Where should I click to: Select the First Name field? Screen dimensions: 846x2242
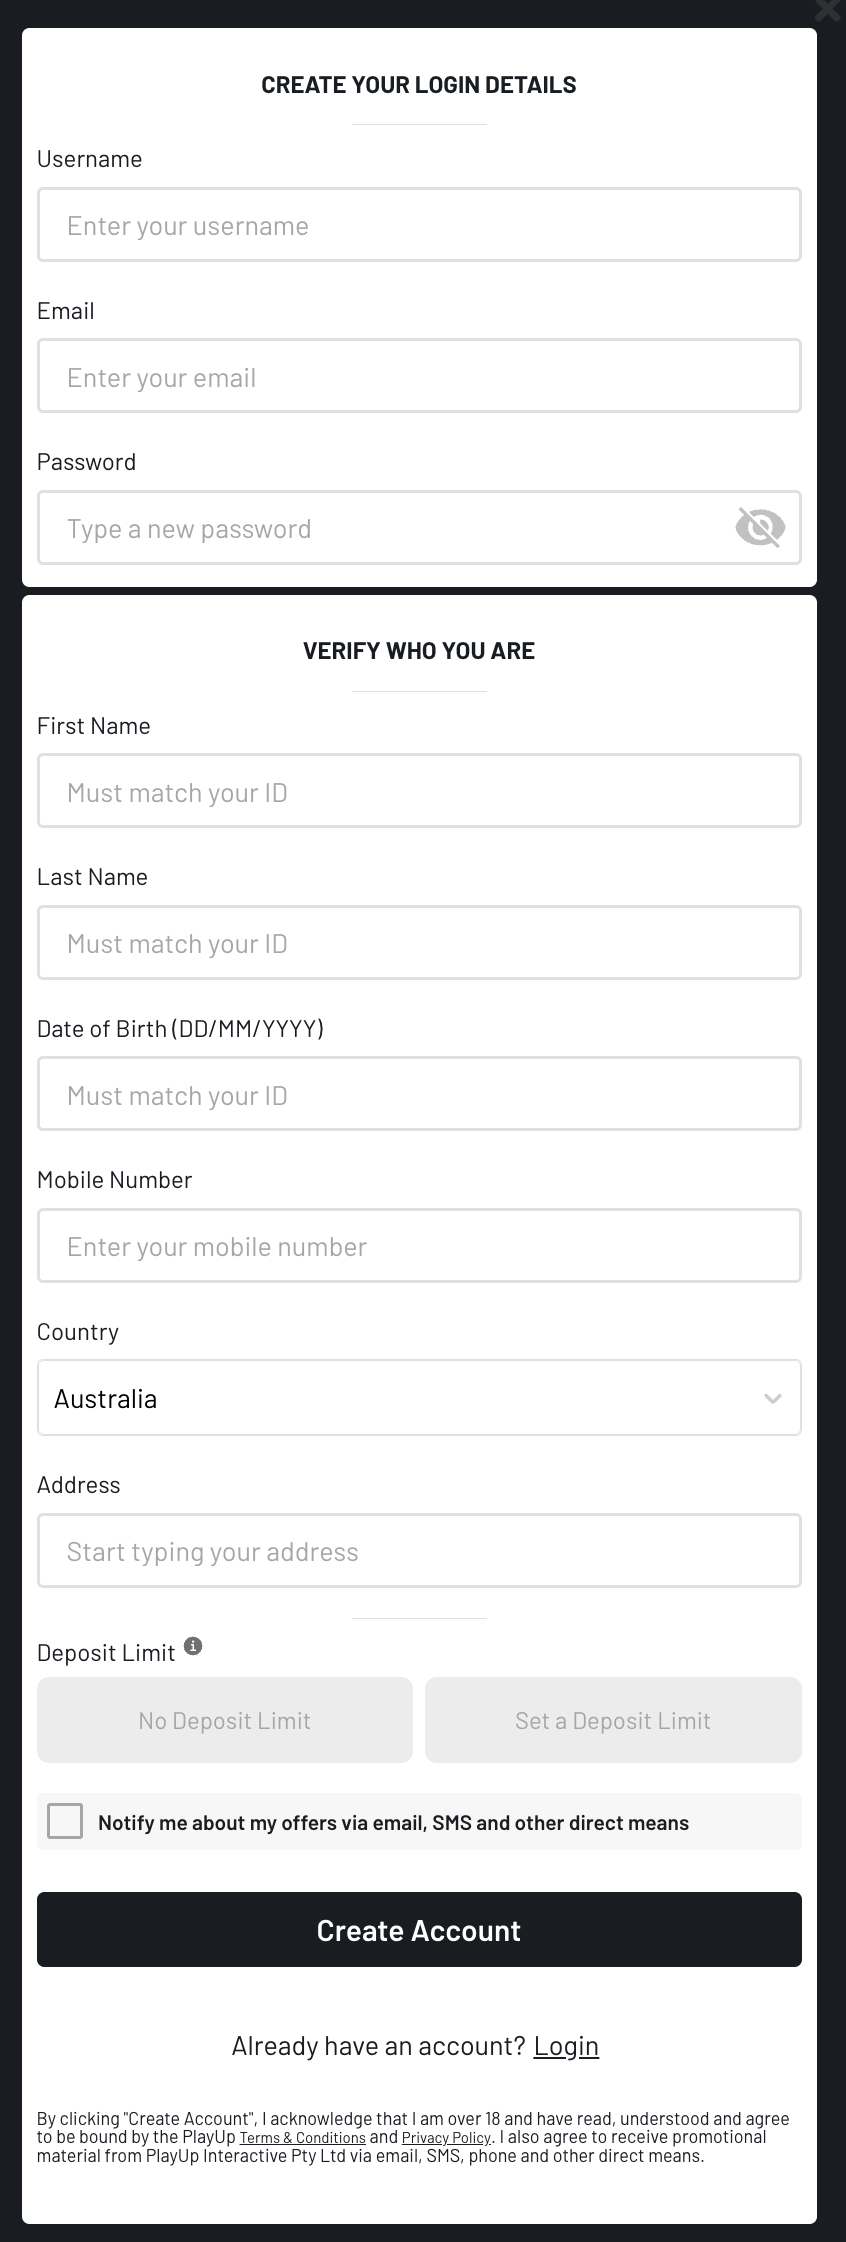419,791
